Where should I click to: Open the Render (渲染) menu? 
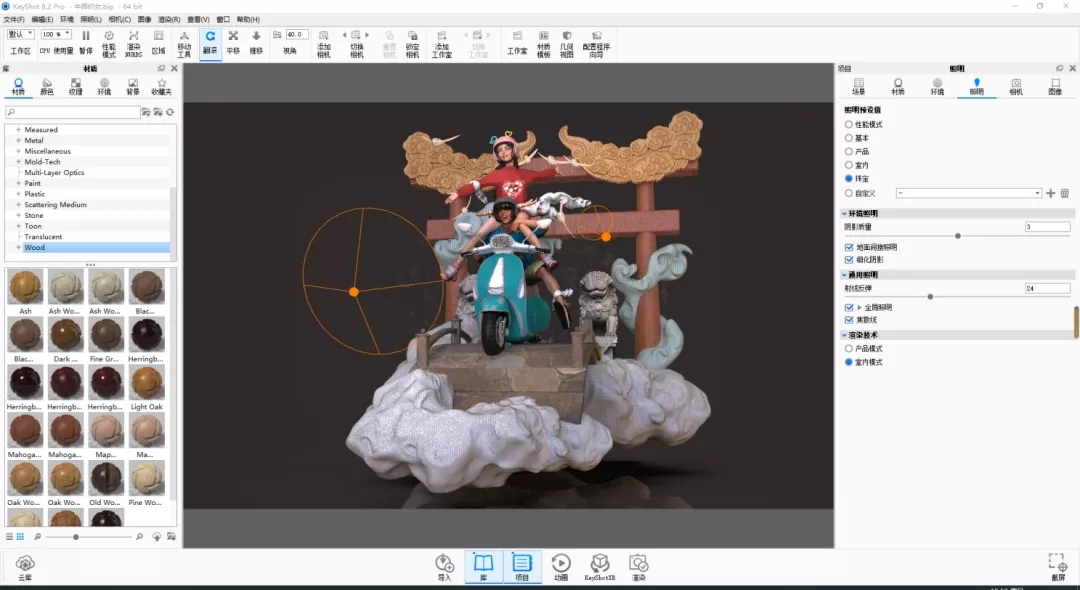(169, 19)
